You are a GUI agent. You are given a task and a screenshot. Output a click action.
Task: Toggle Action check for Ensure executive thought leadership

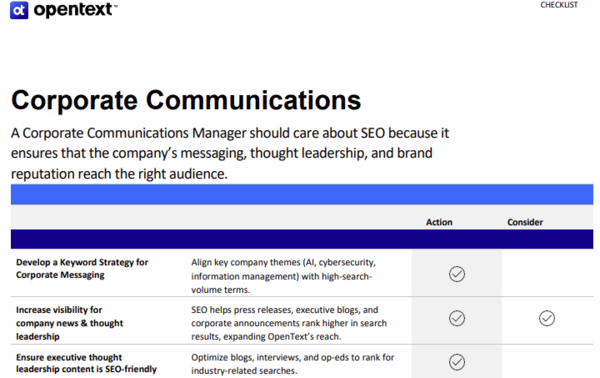[x=457, y=362]
